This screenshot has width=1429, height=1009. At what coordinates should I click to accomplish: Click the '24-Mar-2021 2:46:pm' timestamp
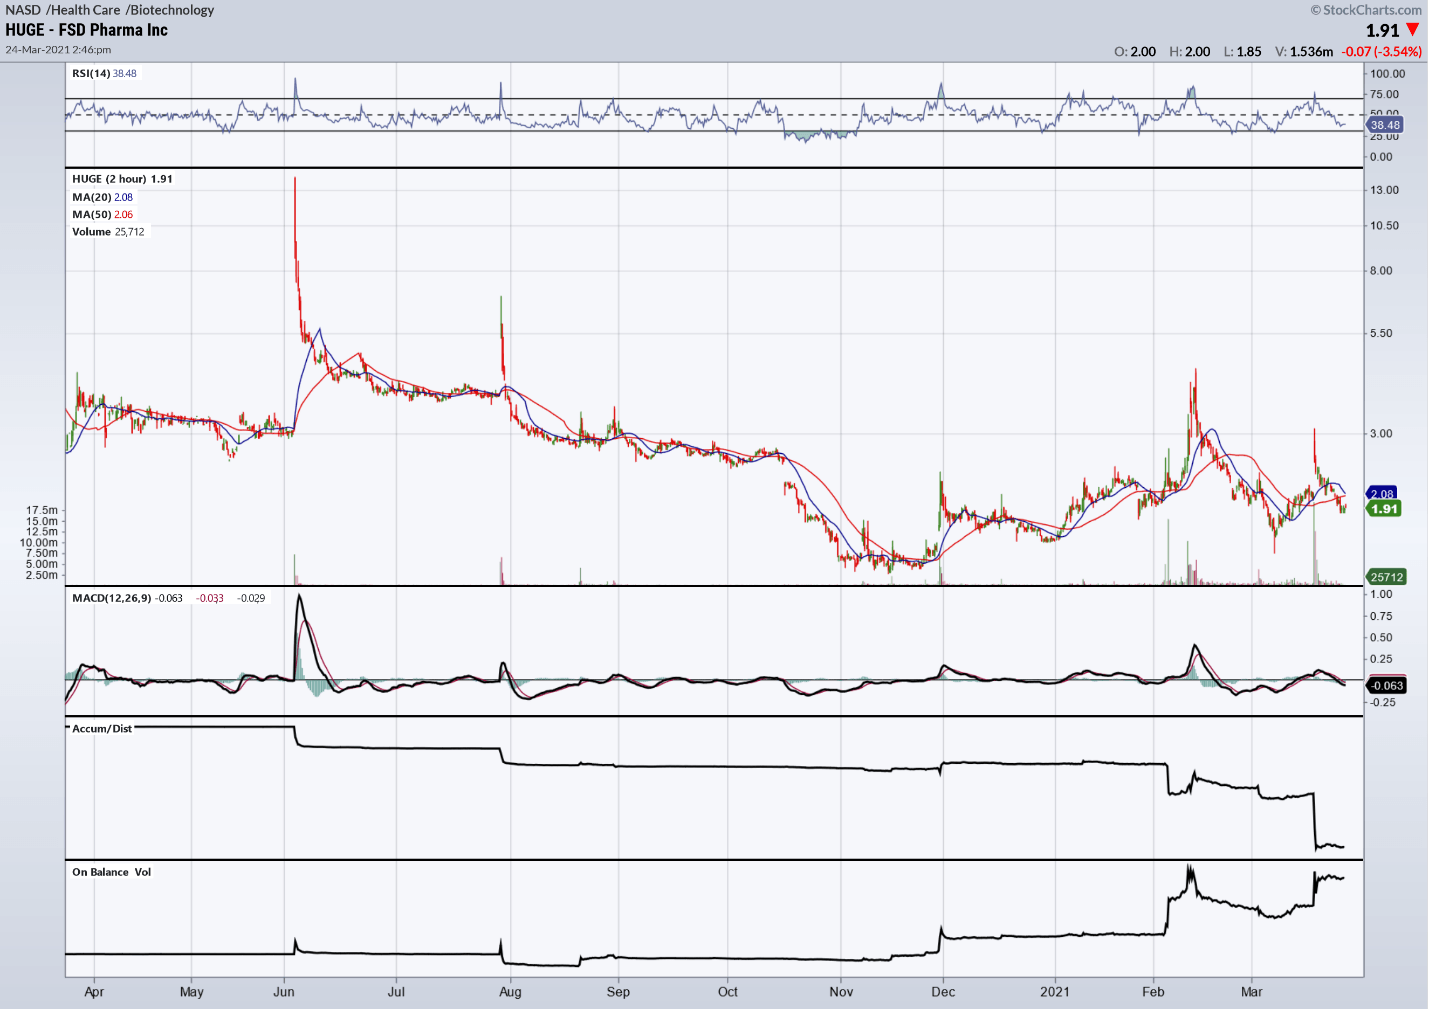pos(58,49)
